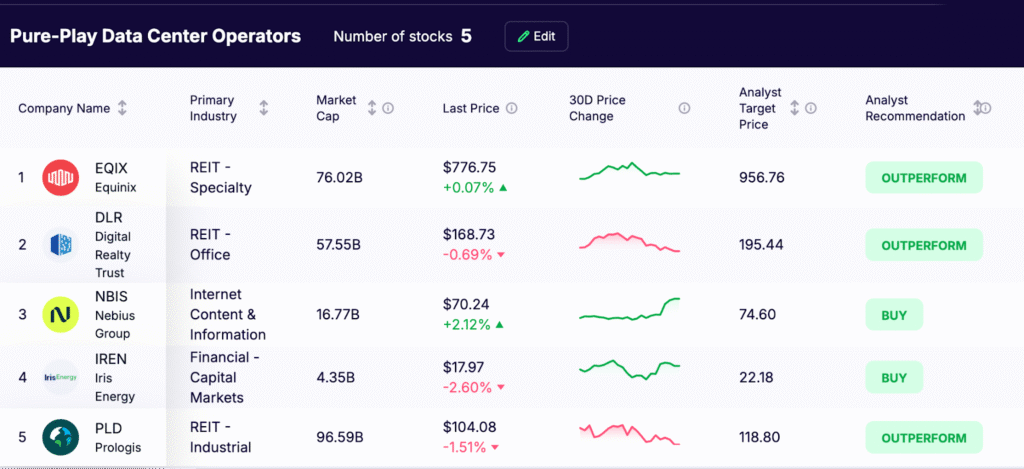This screenshot has height=469, width=1024.
Task: Click target price 118.80
Action: point(760,438)
